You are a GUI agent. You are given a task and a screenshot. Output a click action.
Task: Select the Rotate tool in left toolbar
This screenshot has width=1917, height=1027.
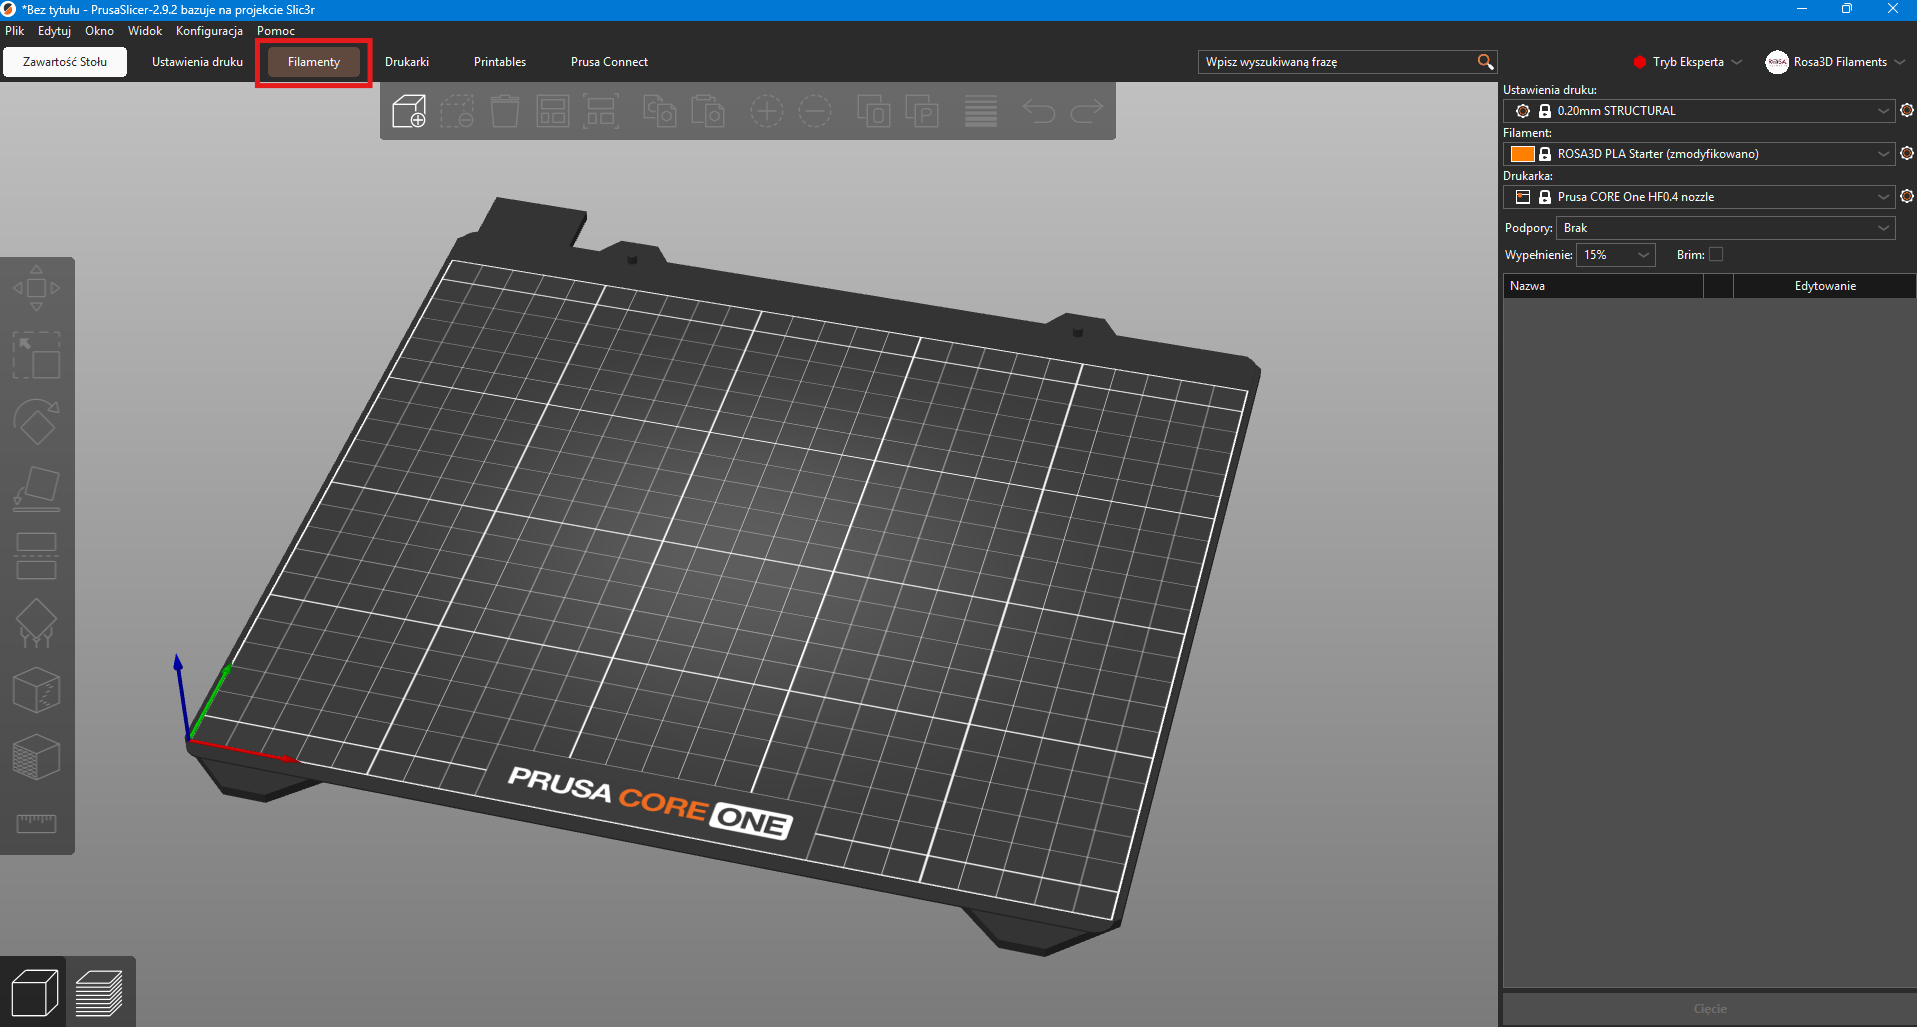pos(36,422)
